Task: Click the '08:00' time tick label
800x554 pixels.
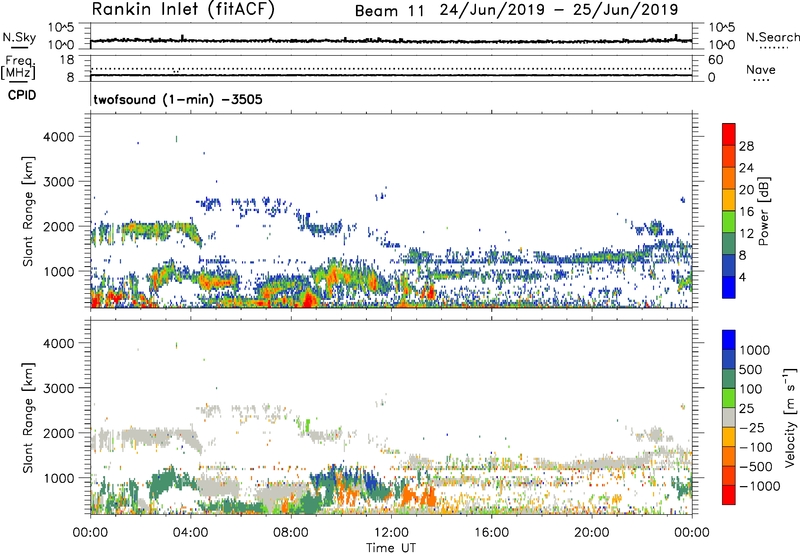Action: click(291, 533)
